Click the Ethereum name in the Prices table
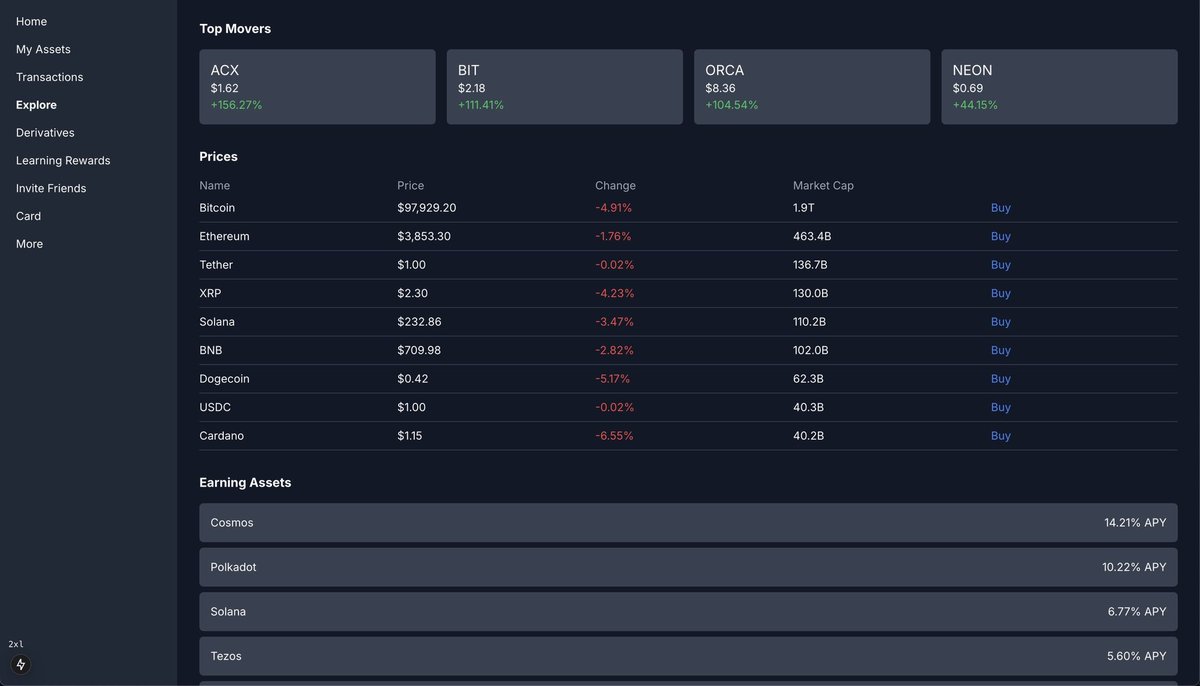 tap(224, 237)
